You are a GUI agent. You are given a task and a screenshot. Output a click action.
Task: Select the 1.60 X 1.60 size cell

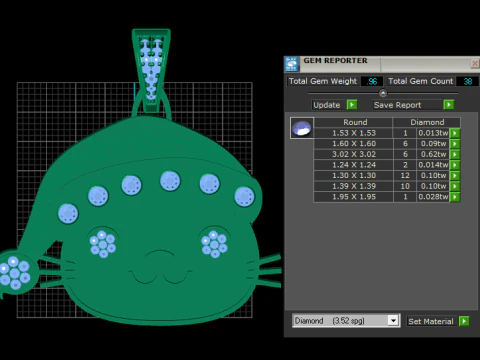tap(354, 144)
